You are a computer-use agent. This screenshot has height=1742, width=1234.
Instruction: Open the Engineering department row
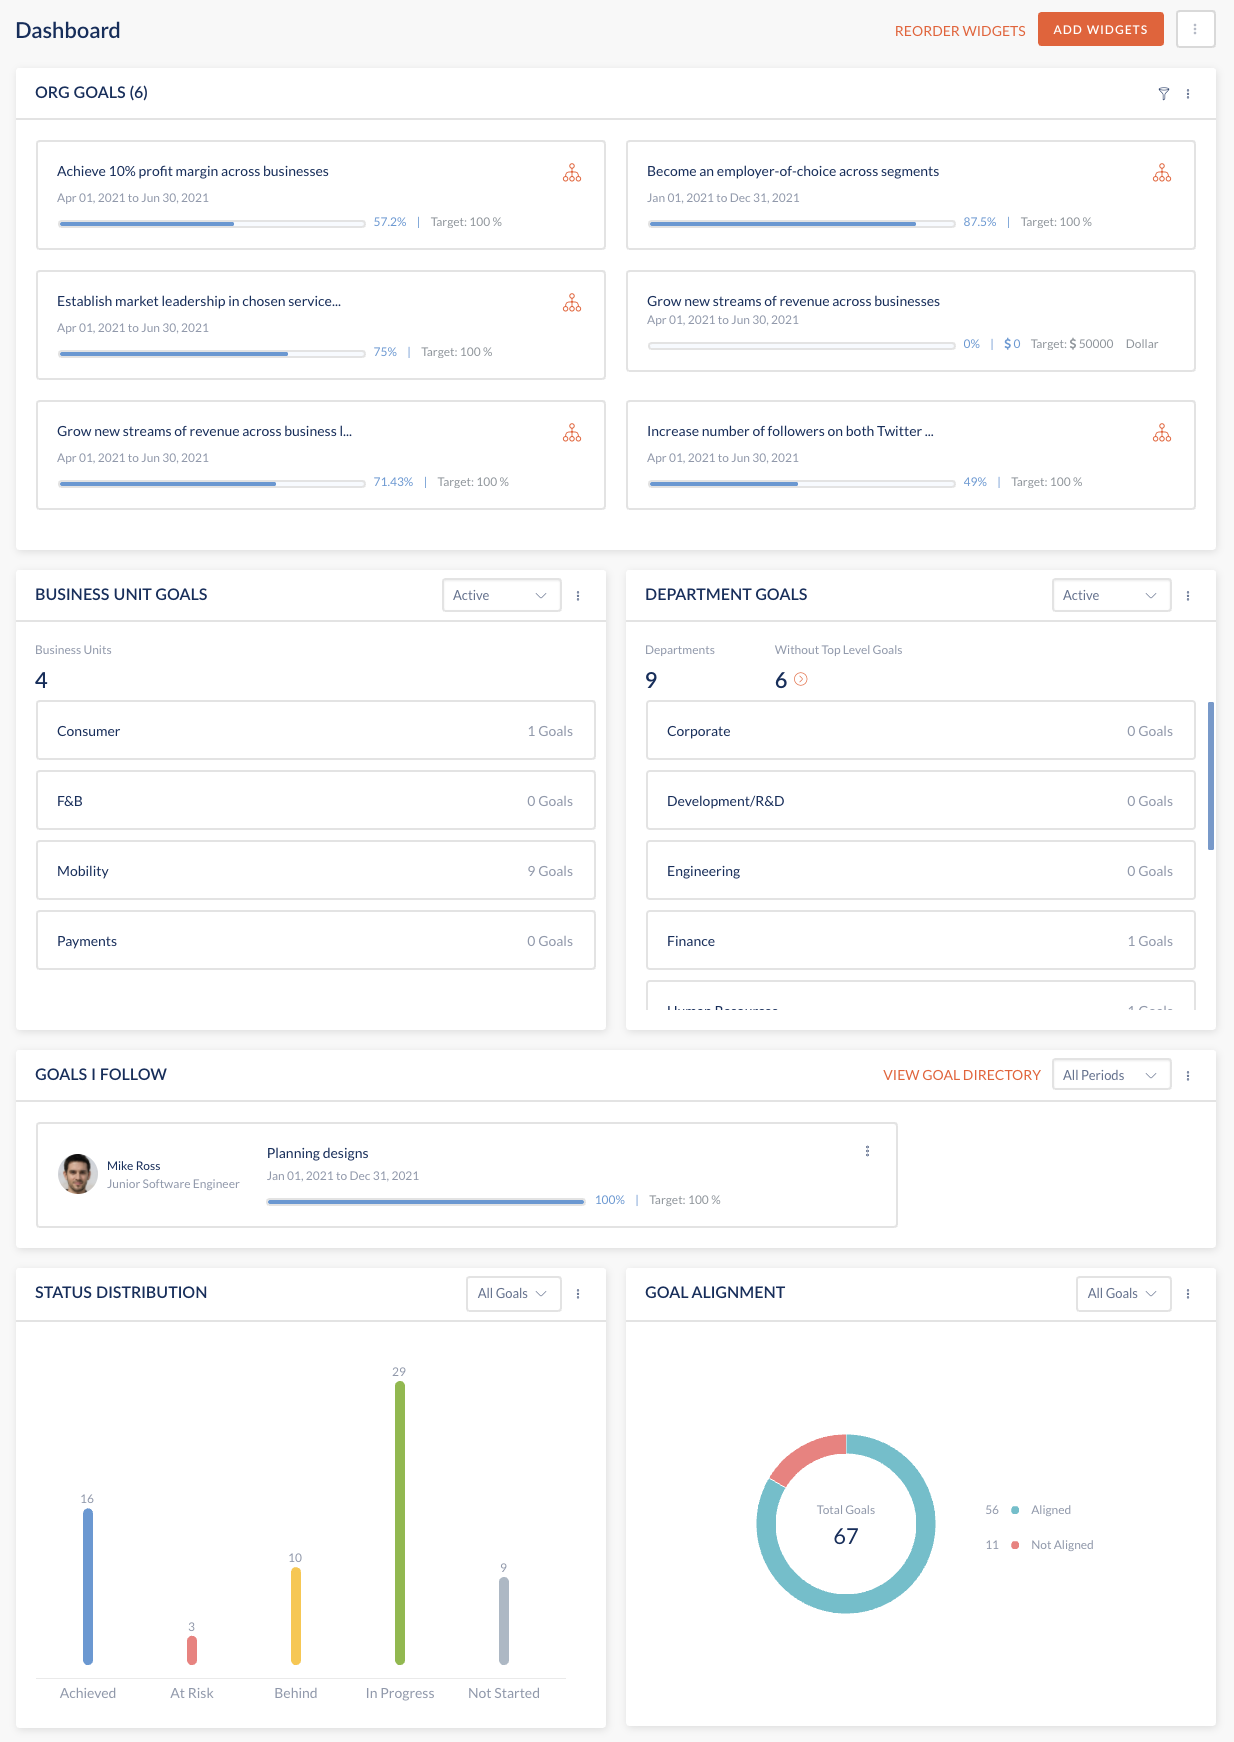(921, 871)
